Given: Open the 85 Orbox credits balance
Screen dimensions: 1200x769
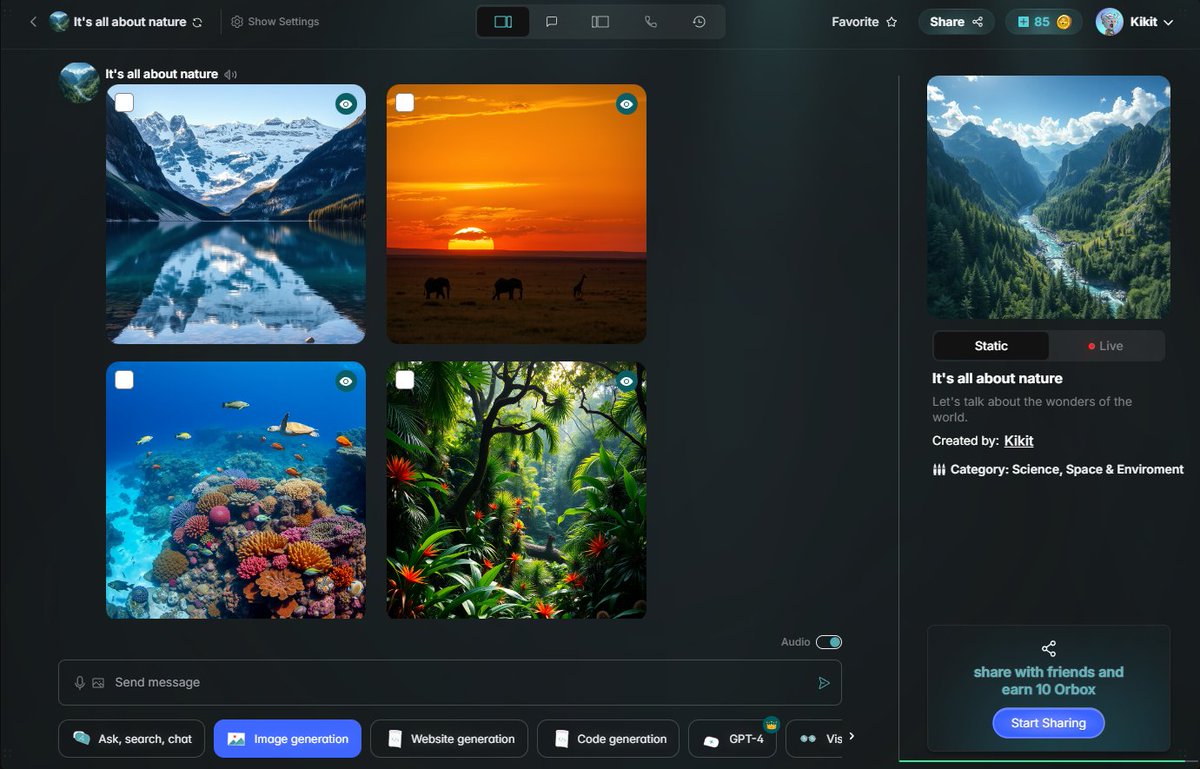Looking at the screenshot, I should [1043, 21].
